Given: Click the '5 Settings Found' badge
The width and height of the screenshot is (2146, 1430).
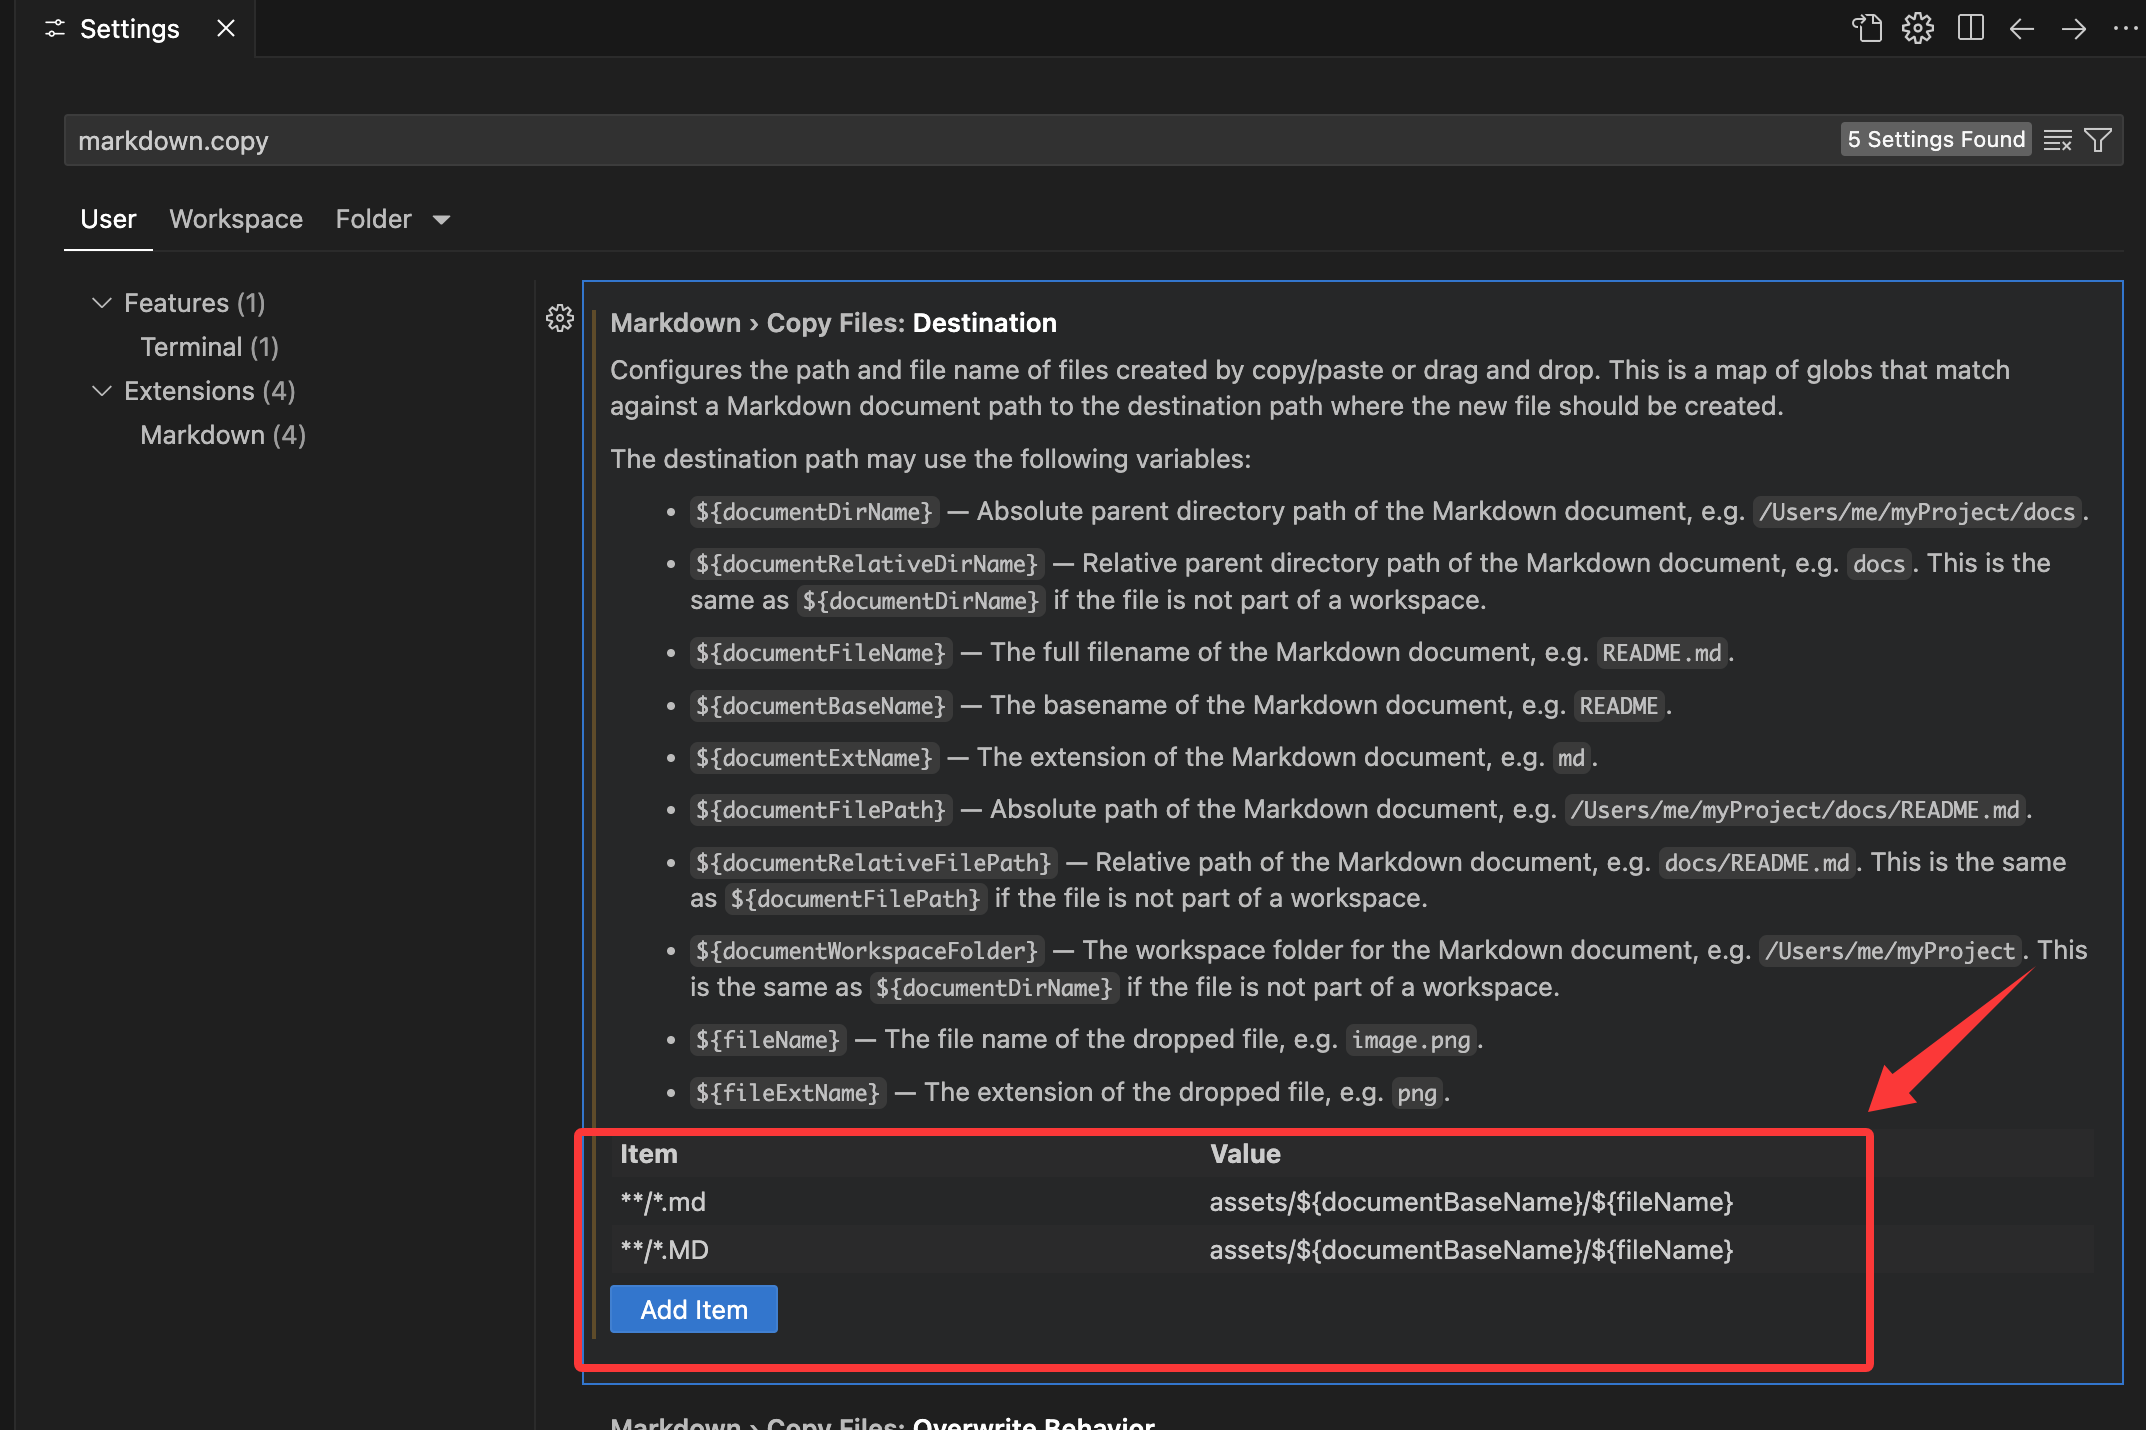Looking at the screenshot, I should pos(1936,139).
